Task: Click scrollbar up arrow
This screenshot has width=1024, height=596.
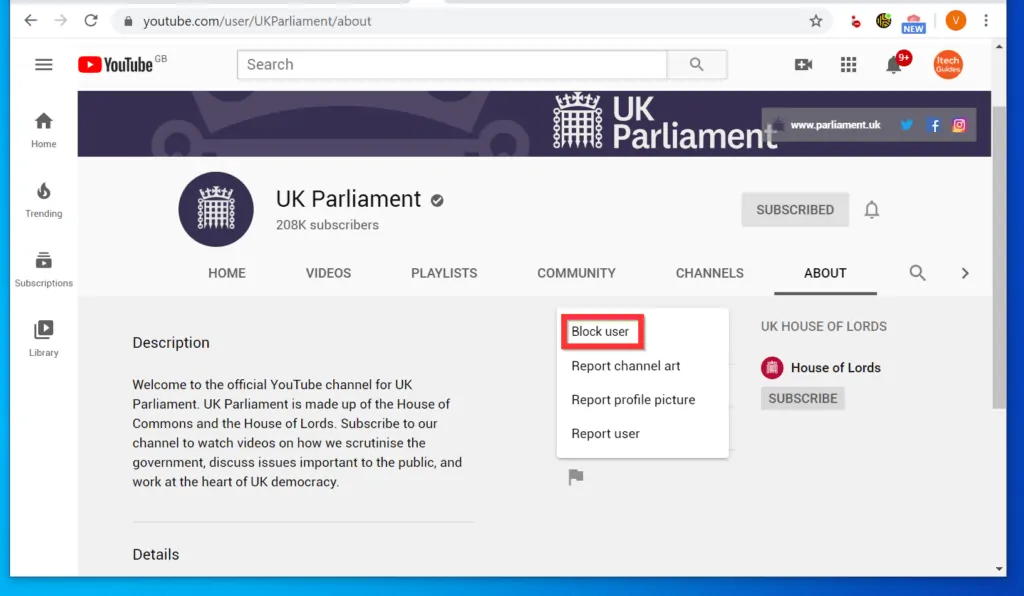Action: [x=999, y=47]
